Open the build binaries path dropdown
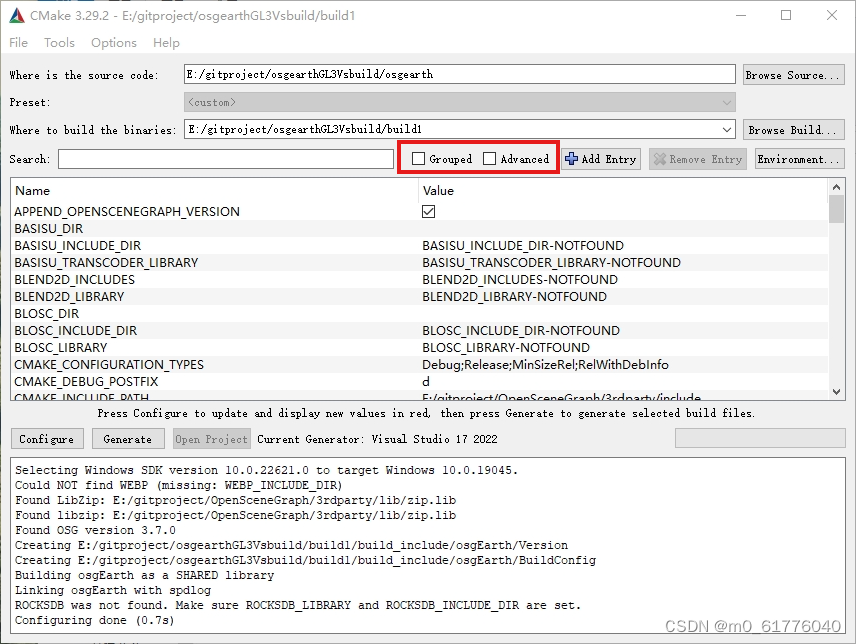Screen dimensions: 856x644 (726, 129)
